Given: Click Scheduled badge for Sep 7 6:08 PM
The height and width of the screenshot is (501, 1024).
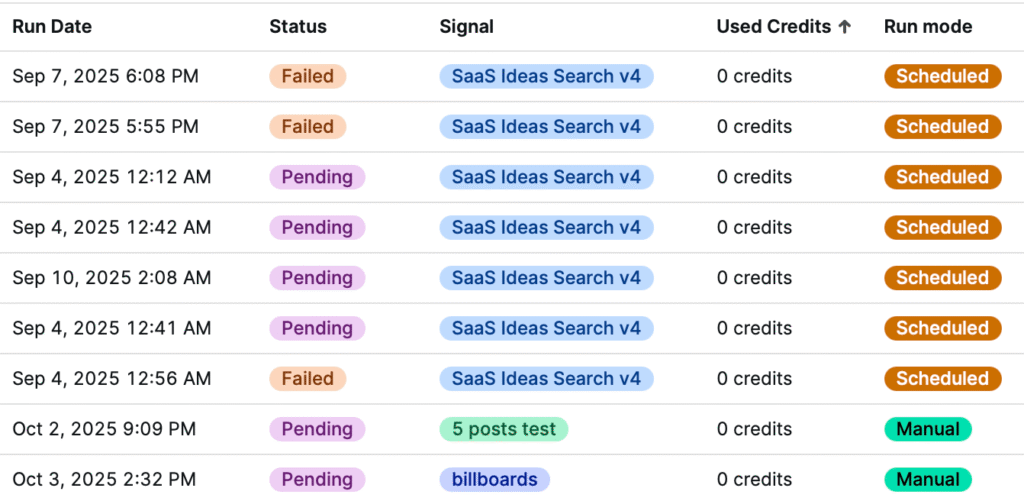Looking at the screenshot, I should (942, 76).
